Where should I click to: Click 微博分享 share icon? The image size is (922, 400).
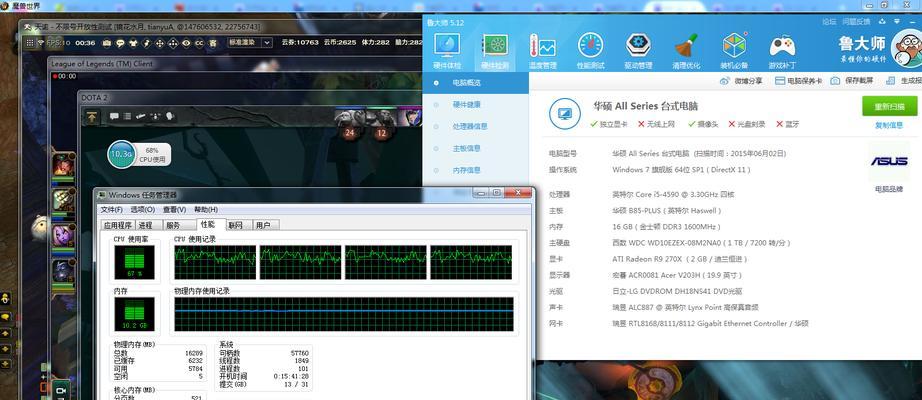[724, 81]
